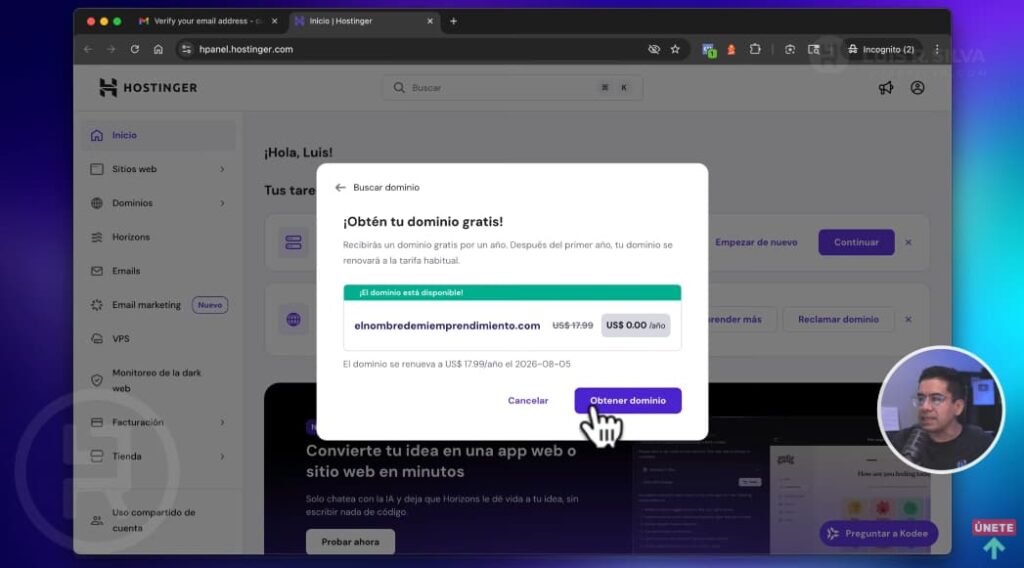Open the browser extensions puzzle icon

(x=755, y=49)
